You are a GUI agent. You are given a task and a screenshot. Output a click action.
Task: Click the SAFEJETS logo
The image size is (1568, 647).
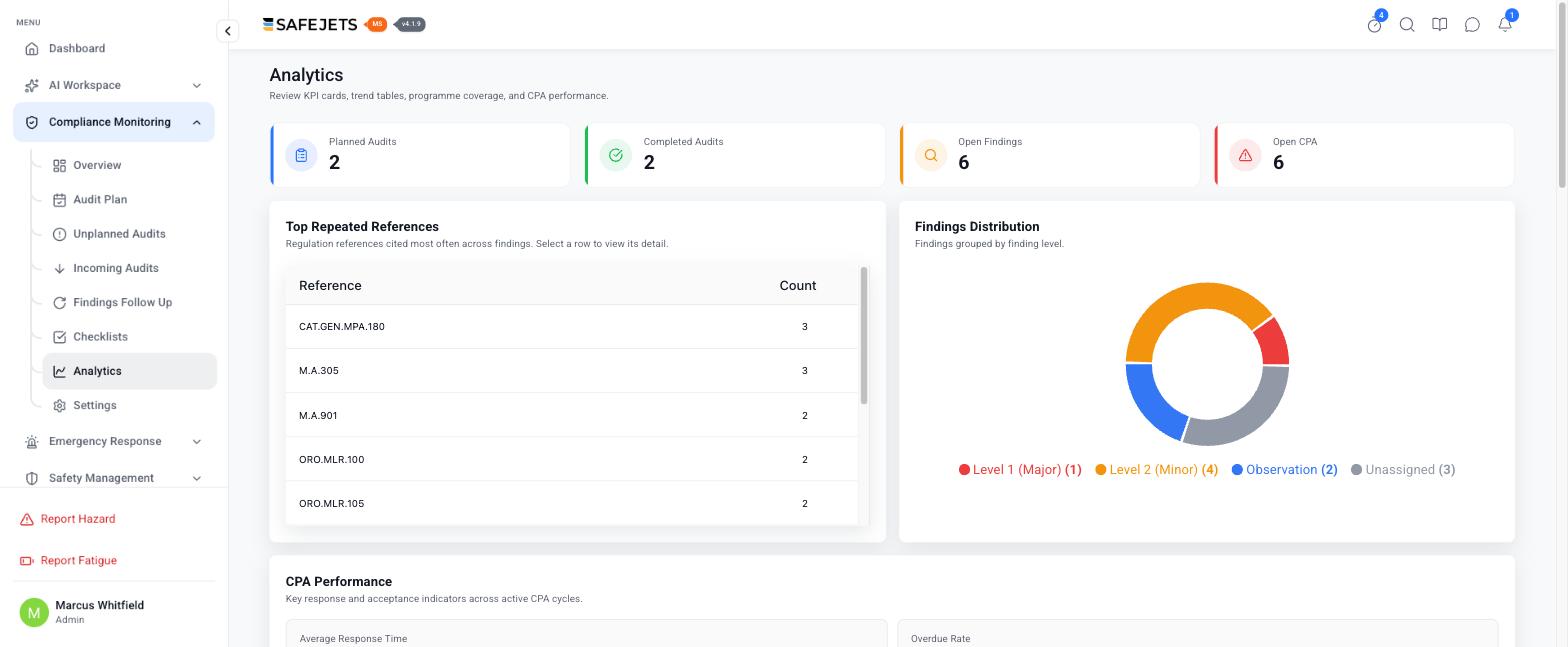point(310,25)
